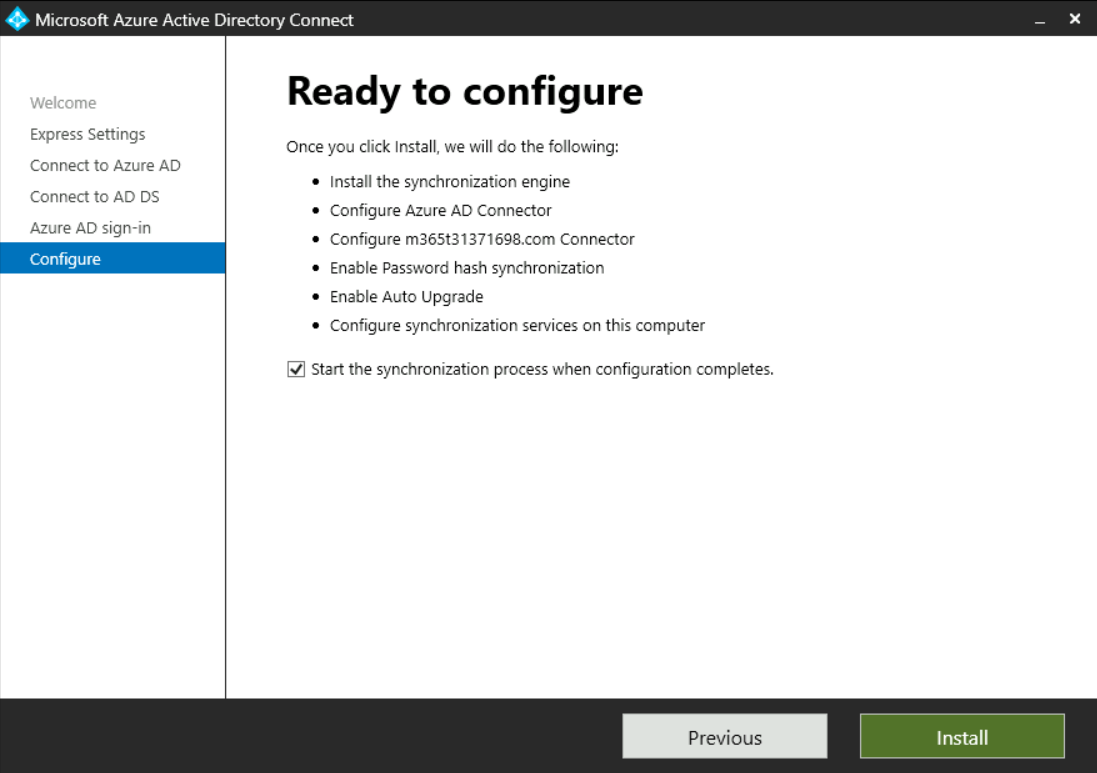Select the highlighted Configure step
The height and width of the screenshot is (773, 1097).
(x=65, y=259)
